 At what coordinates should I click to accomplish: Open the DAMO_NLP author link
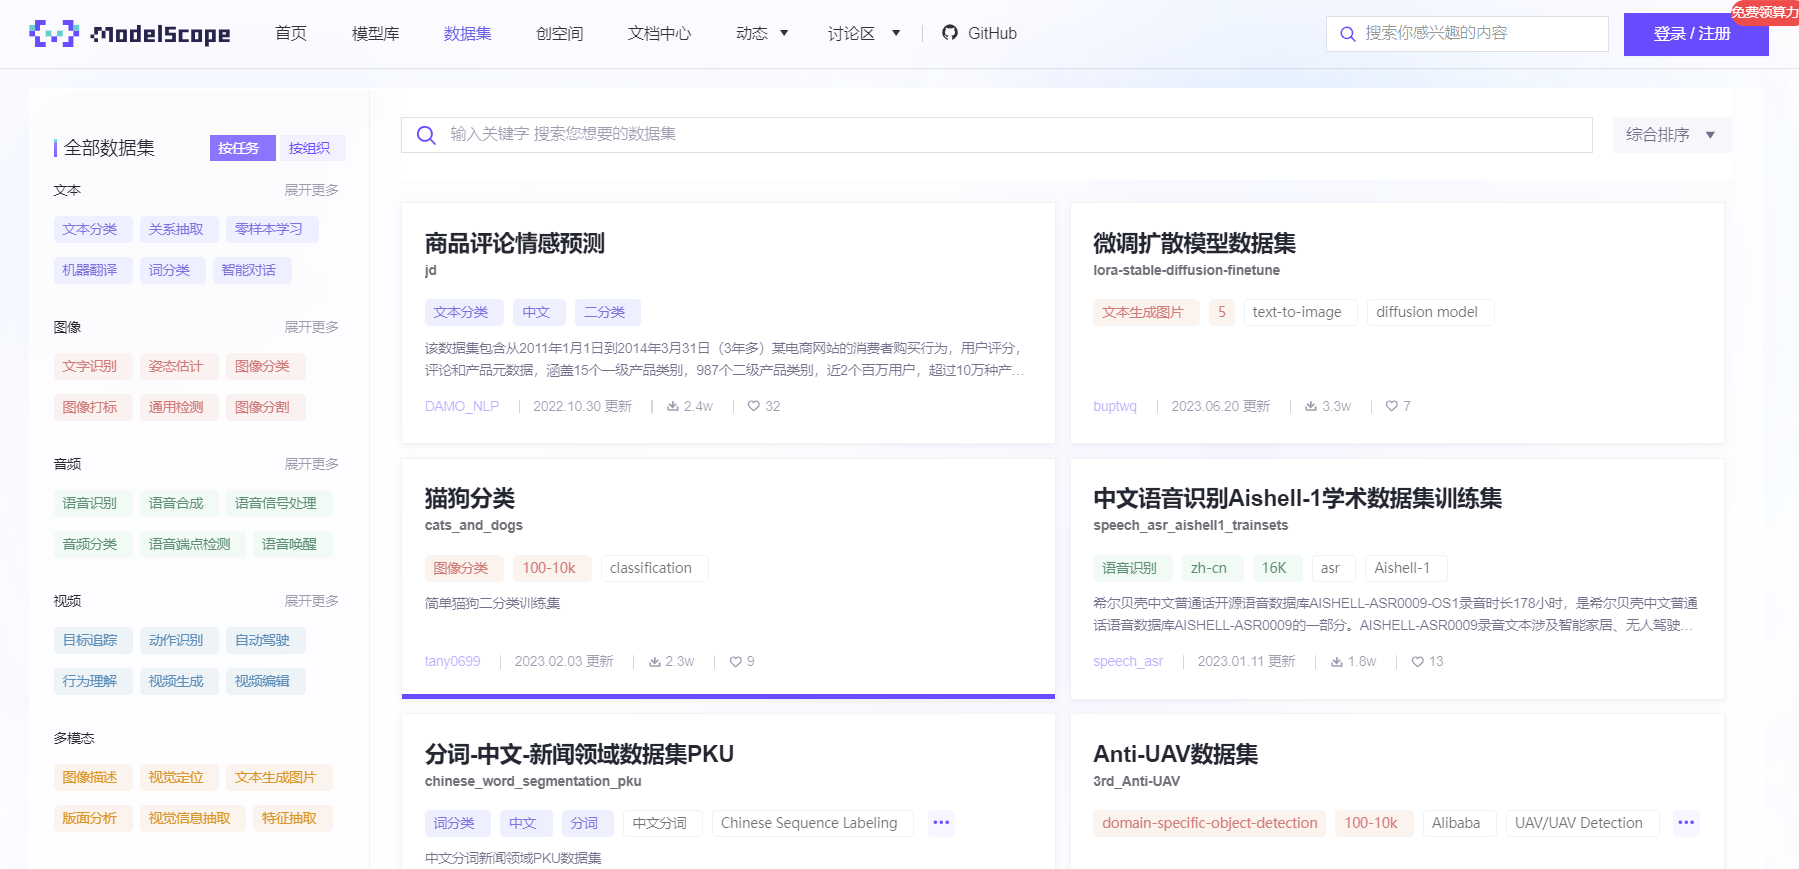(462, 406)
